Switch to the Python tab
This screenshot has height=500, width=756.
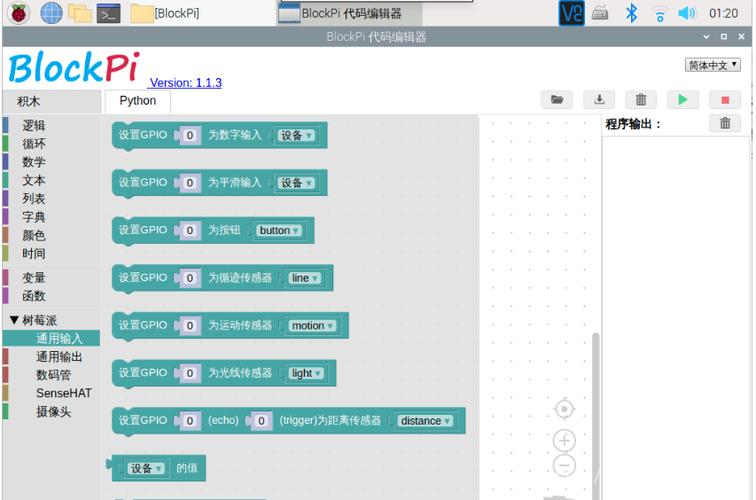tap(138, 101)
